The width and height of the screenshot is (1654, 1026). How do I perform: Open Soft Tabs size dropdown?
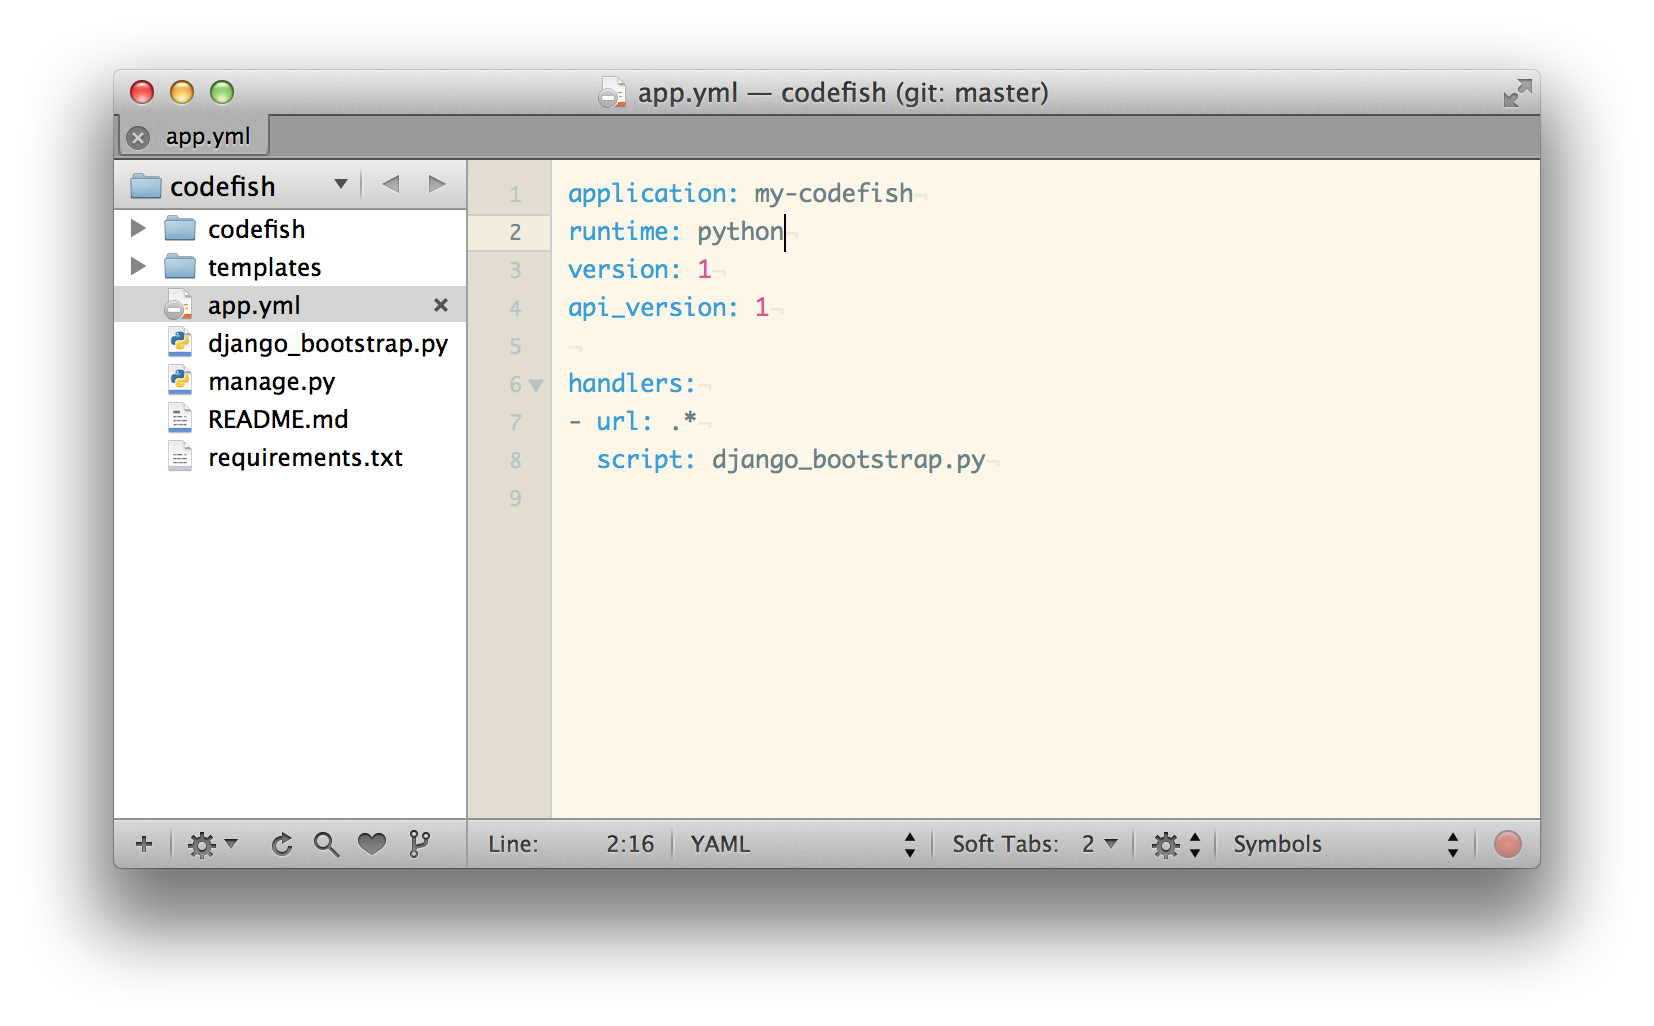pos(1098,844)
